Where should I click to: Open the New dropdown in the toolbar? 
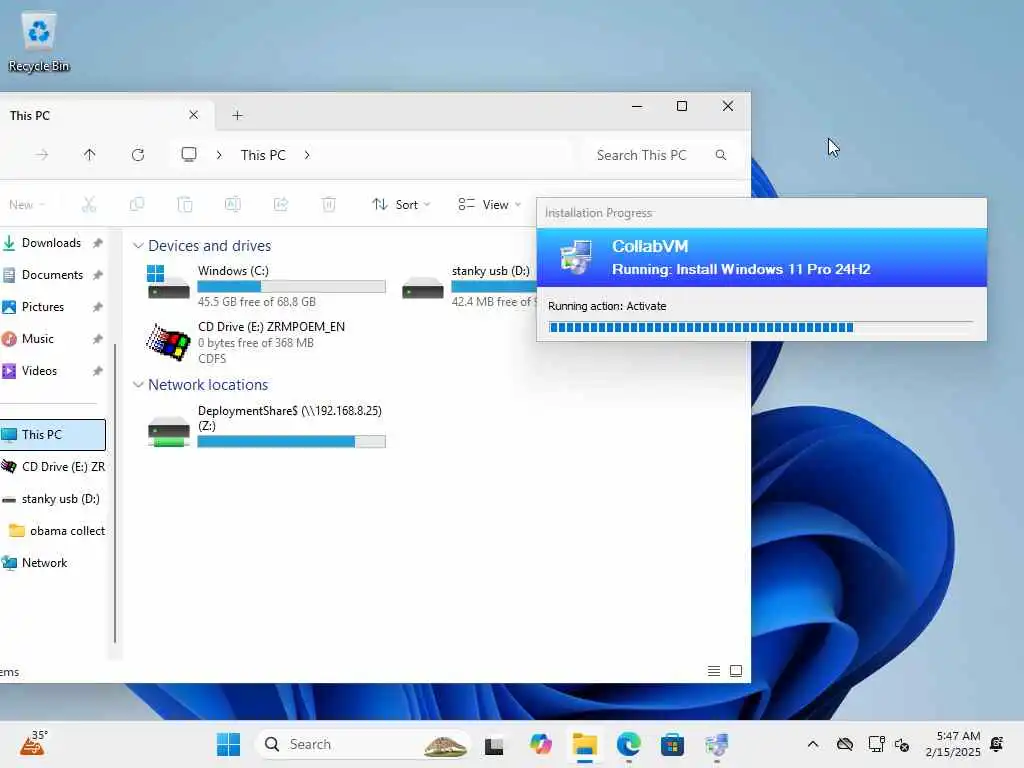click(x=26, y=204)
